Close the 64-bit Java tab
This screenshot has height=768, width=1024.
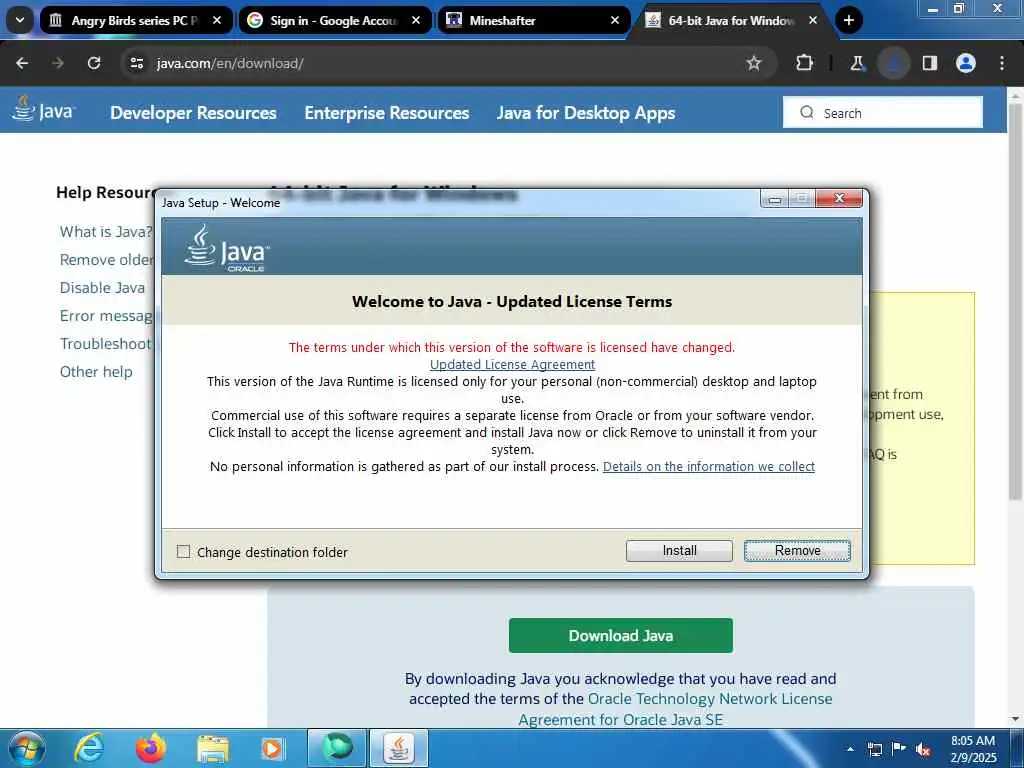pyautogui.click(x=813, y=20)
